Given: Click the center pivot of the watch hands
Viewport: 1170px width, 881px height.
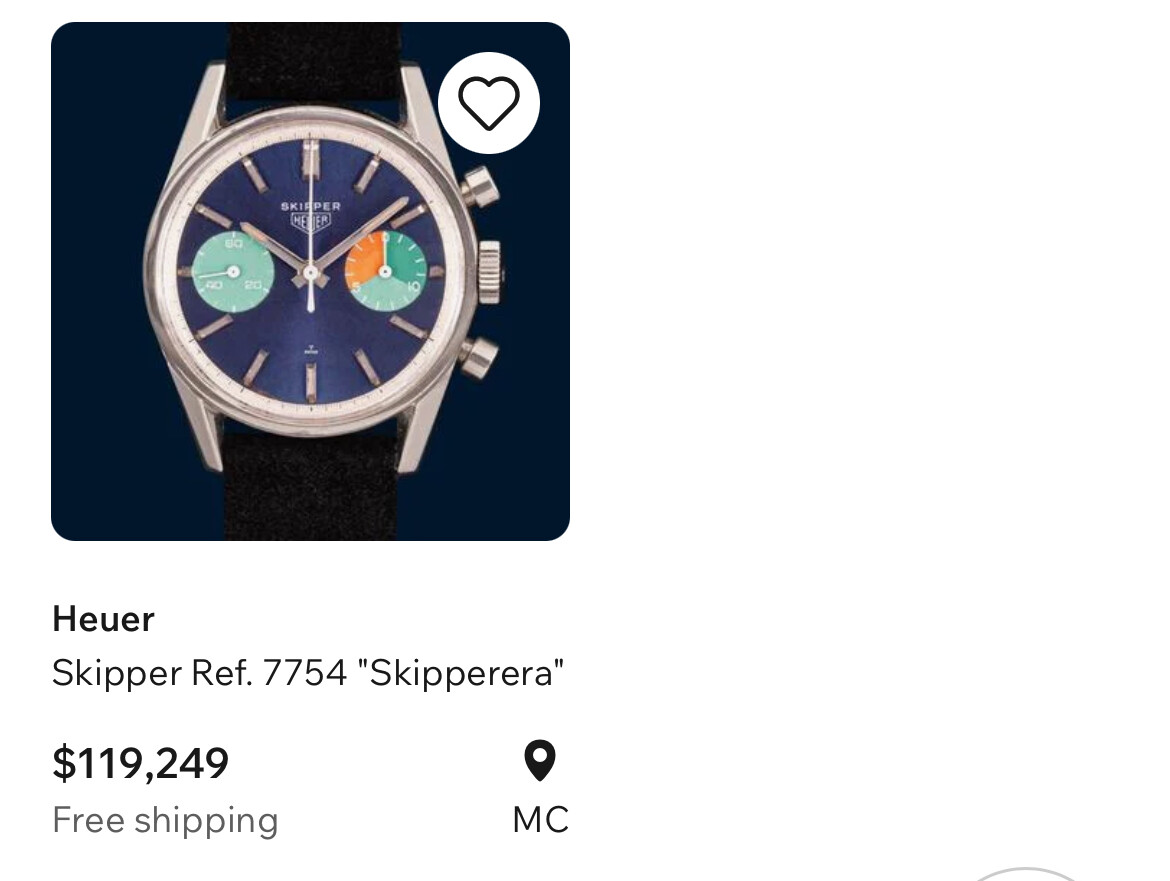Looking at the screenshot, I should [311, 271].
